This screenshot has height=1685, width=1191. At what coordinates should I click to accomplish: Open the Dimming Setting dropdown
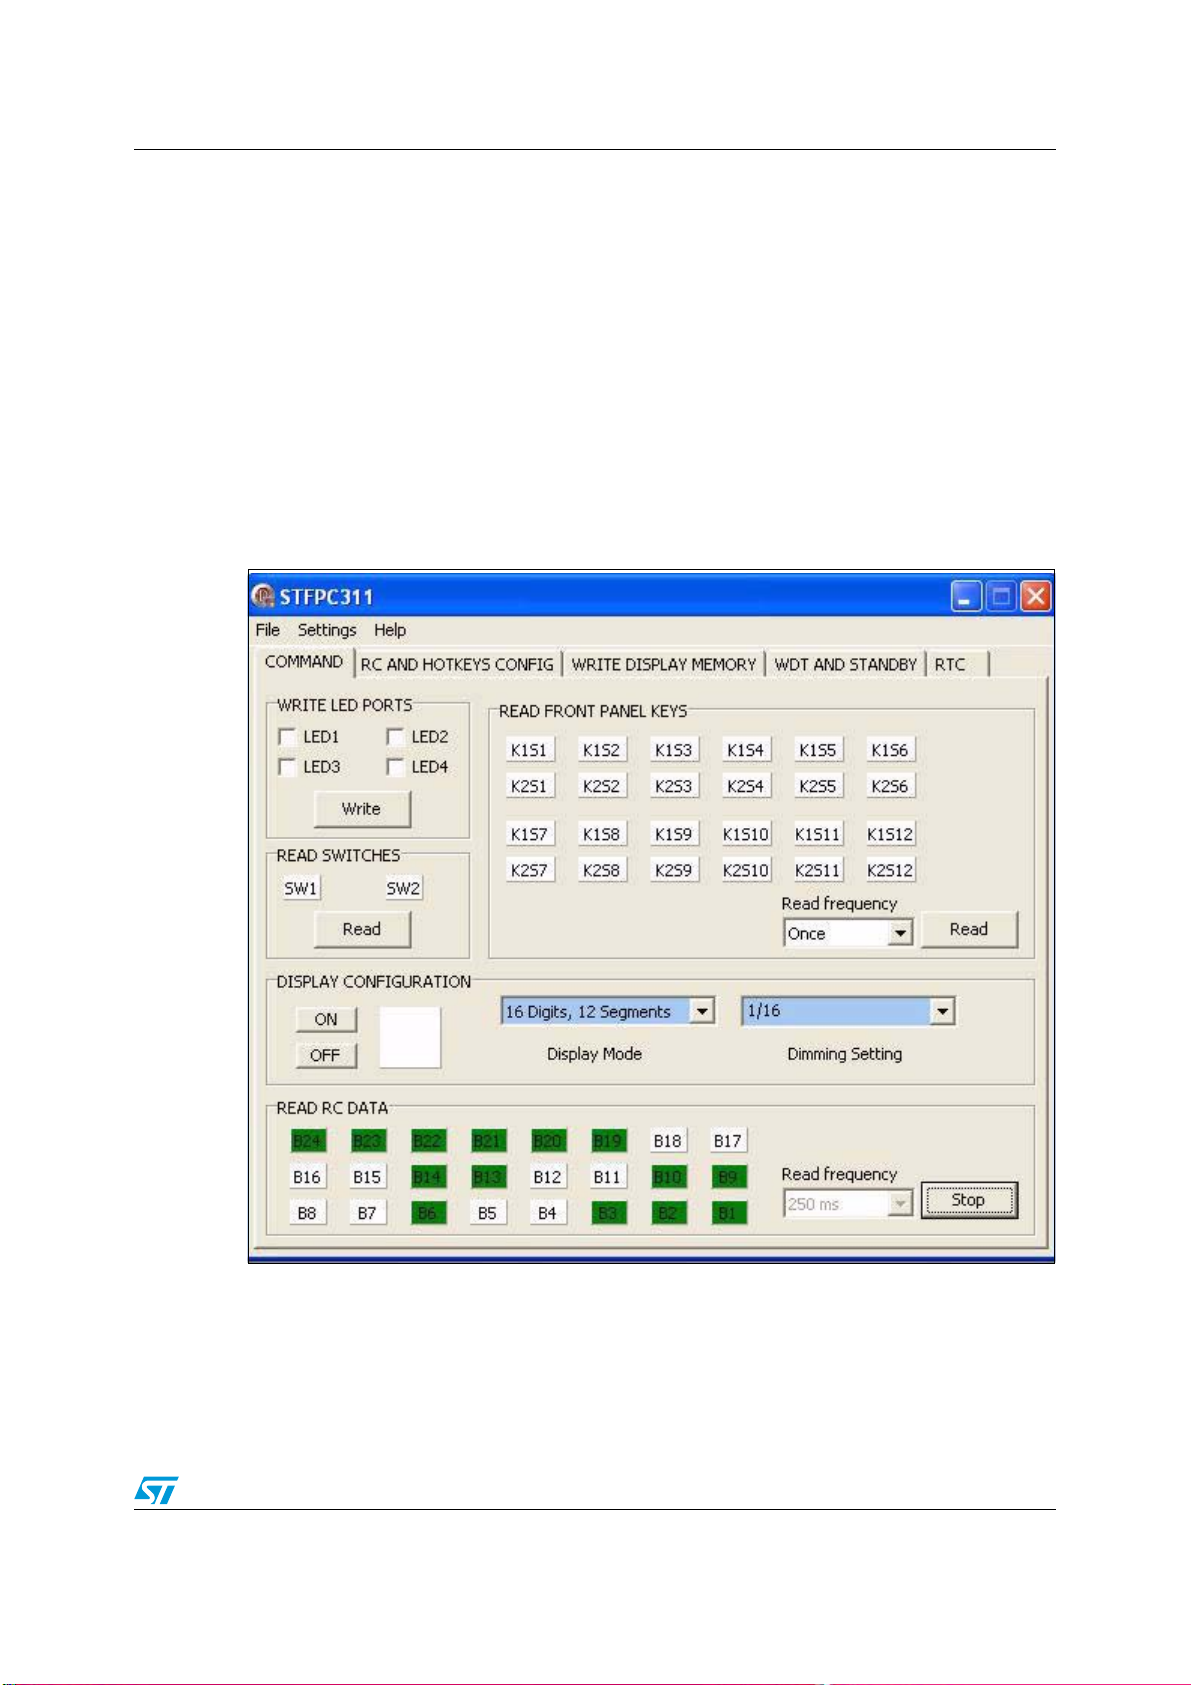(x=848, y=1011)
